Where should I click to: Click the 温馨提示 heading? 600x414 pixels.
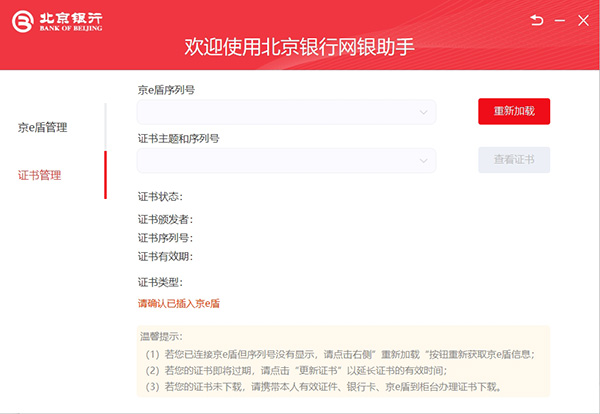point(161,336)
